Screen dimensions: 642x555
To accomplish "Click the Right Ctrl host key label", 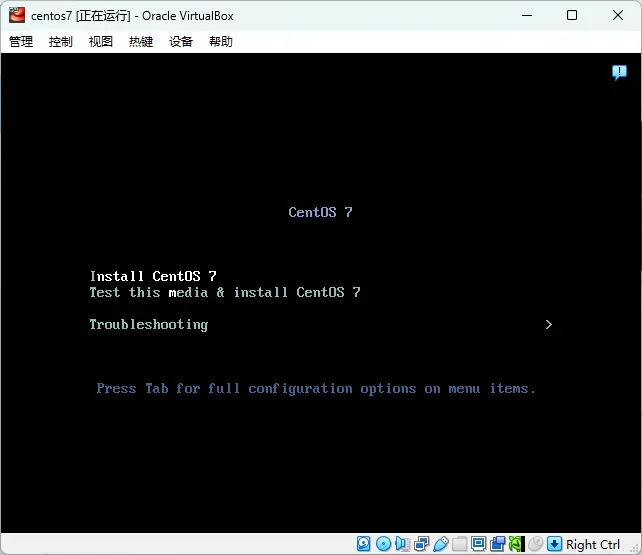I will 593,544.
